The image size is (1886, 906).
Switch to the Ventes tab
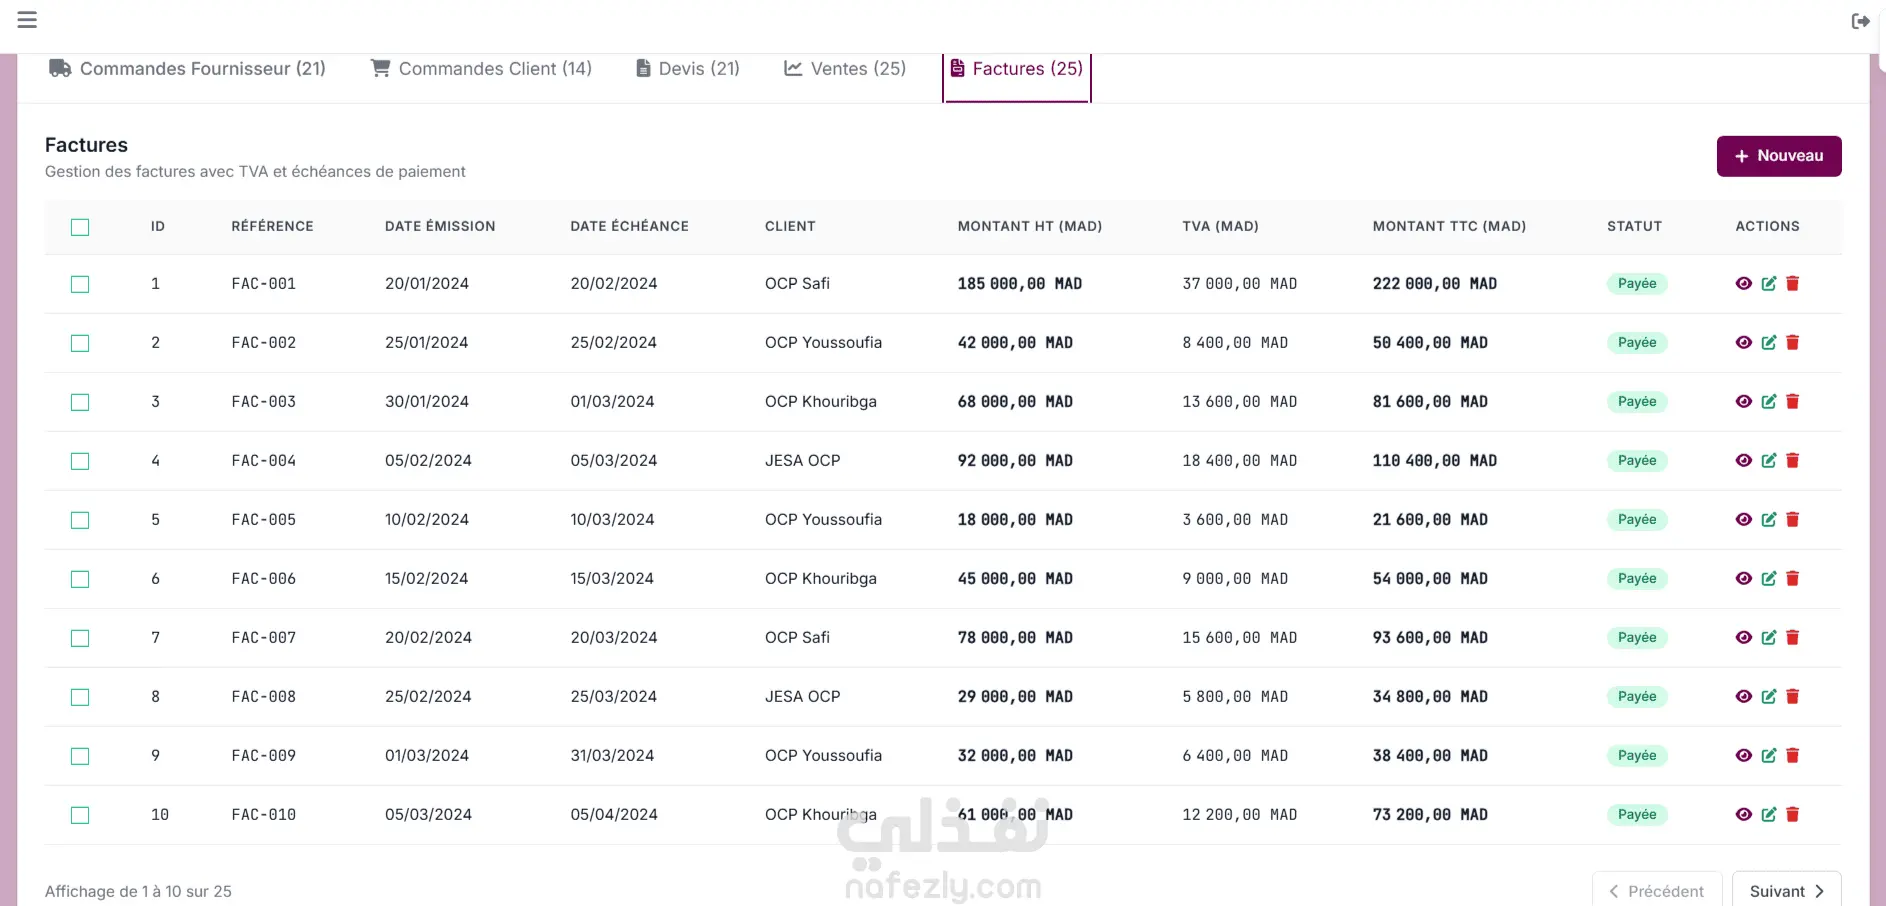[x=845, y=69]
